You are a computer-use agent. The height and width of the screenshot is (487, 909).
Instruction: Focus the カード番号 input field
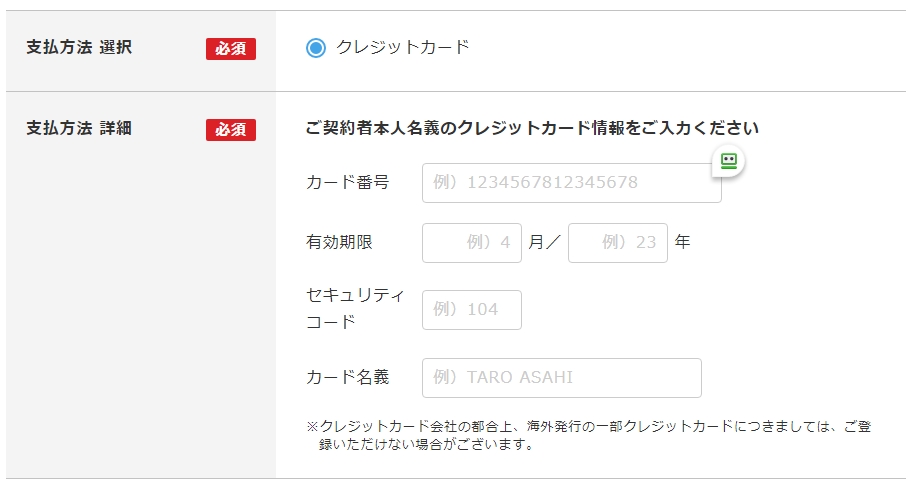pos(570,183)
